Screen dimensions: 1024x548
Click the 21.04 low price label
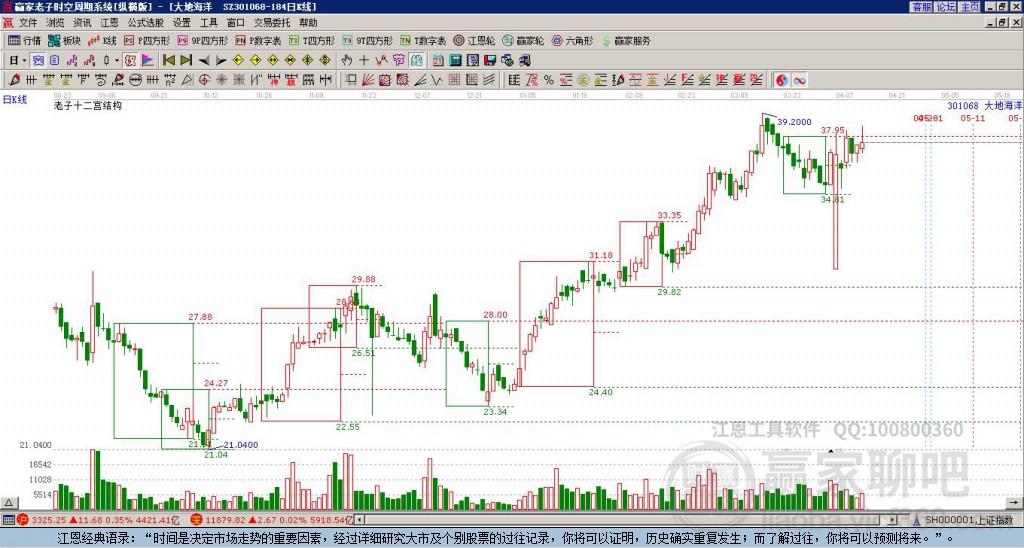(216, 455)
